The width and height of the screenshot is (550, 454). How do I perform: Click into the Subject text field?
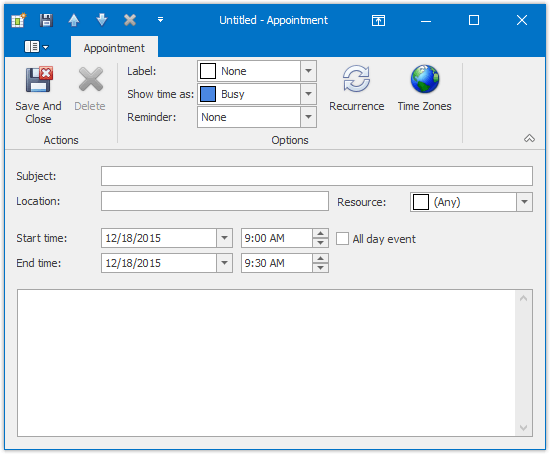tap(317, 176)
